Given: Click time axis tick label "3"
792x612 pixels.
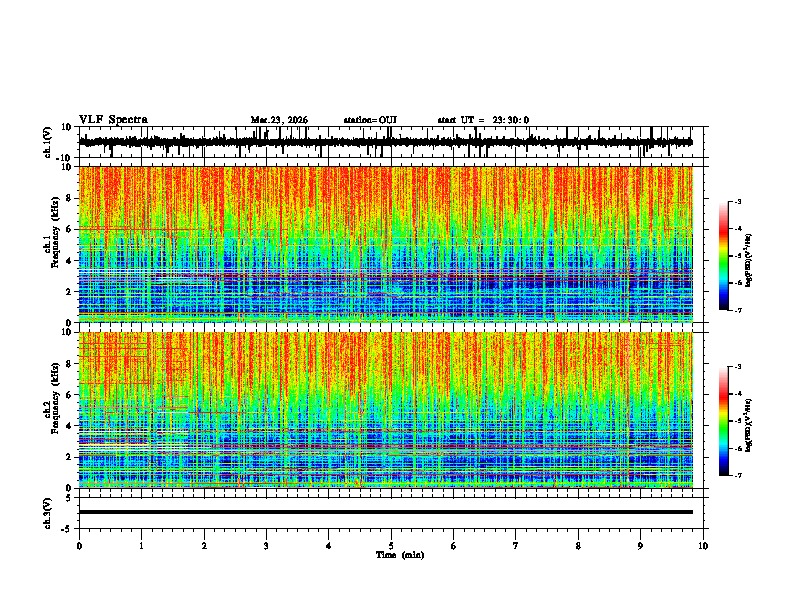Looking at the screenshot, I should pos(266,546).
